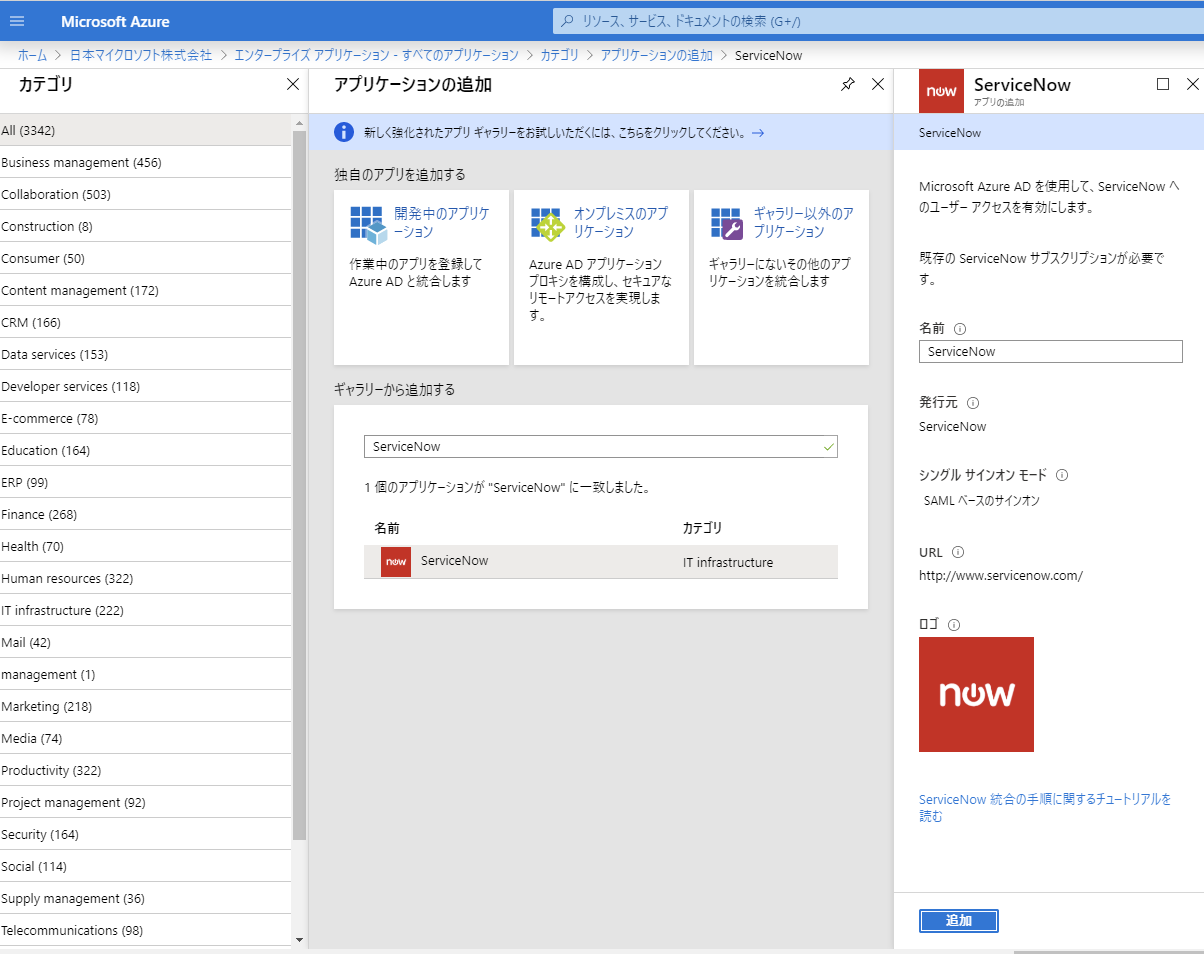Pin the アプリケーションの追加 blade
The image size is (1204, 954).
848,85
